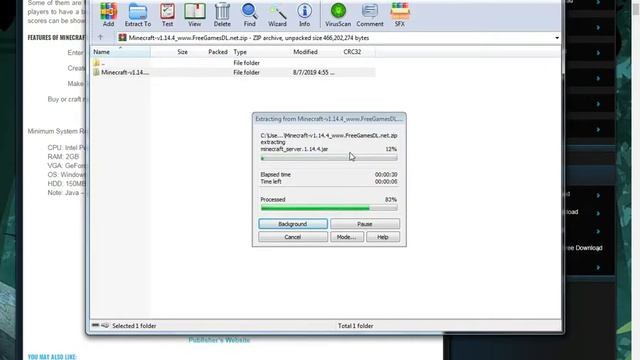
Task: Click the extraction dialog title bar
Action: [329, 119]
